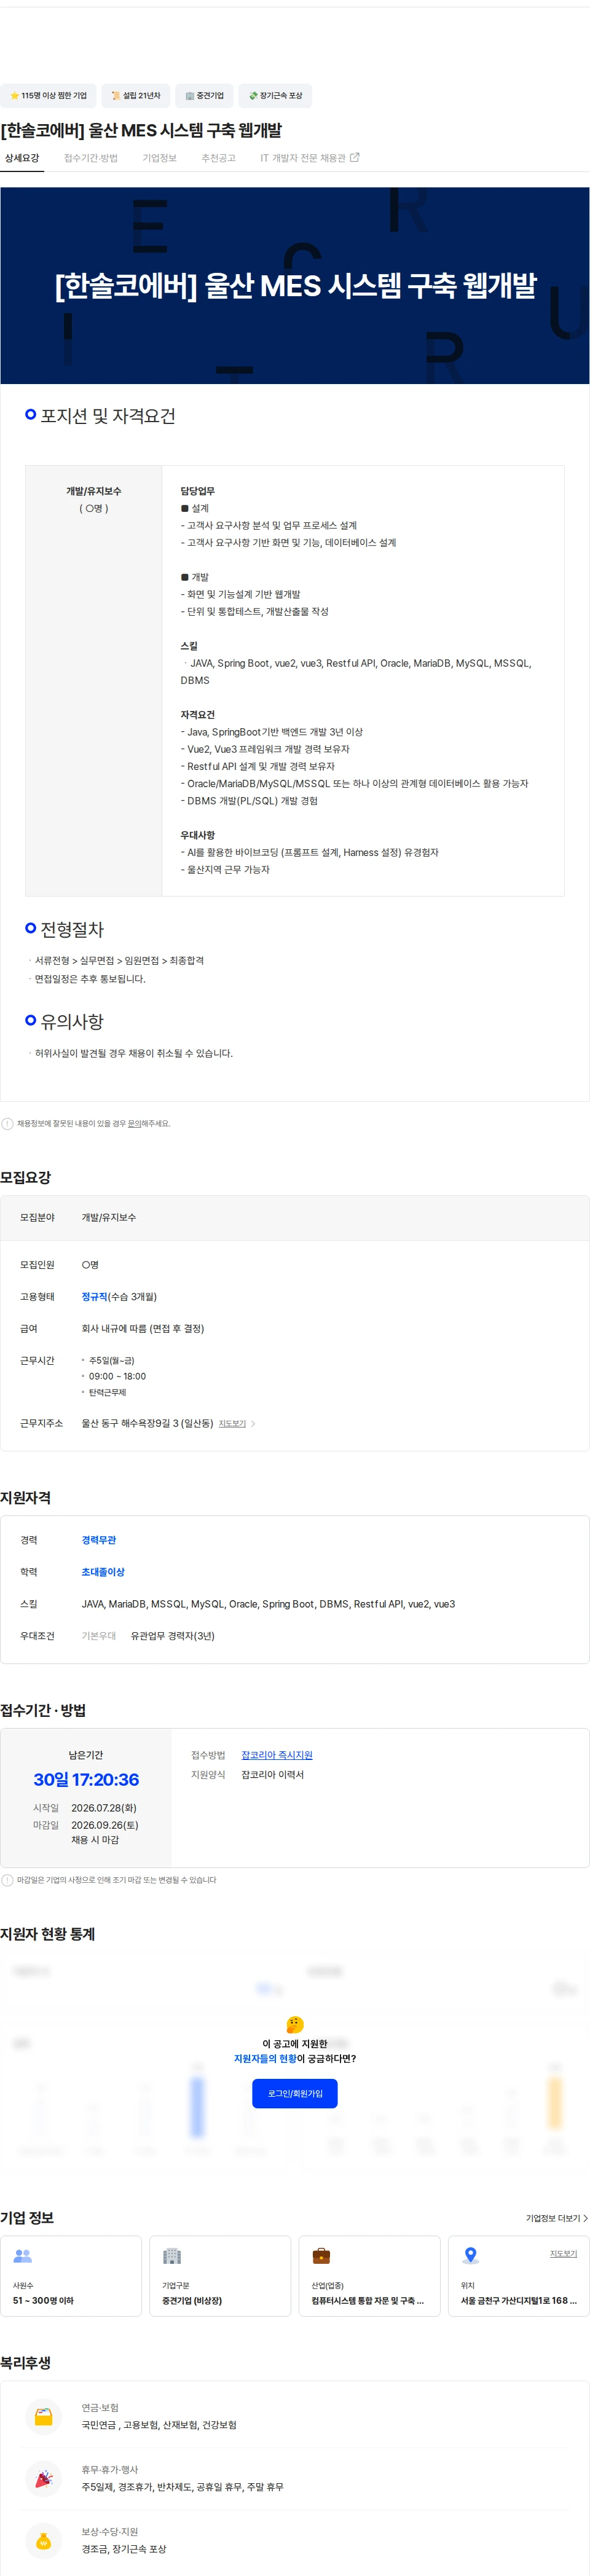Image resolution: width=590 pixels, height=2576 pixels.
Task: Go to the 추천공고 tab
Action: coord(218,158)
